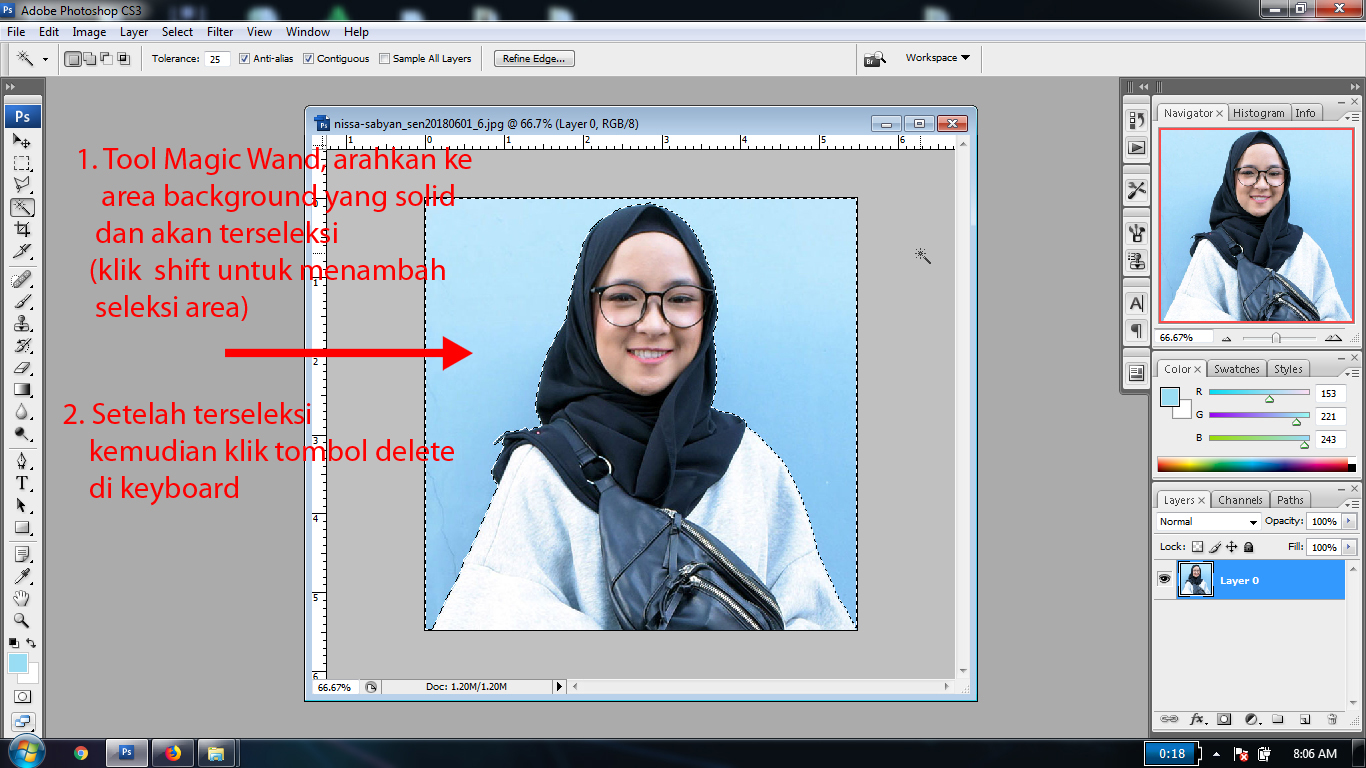Select the Horizontal Type tool
This screenshot has width=1366, height=768.
point(22,483)
